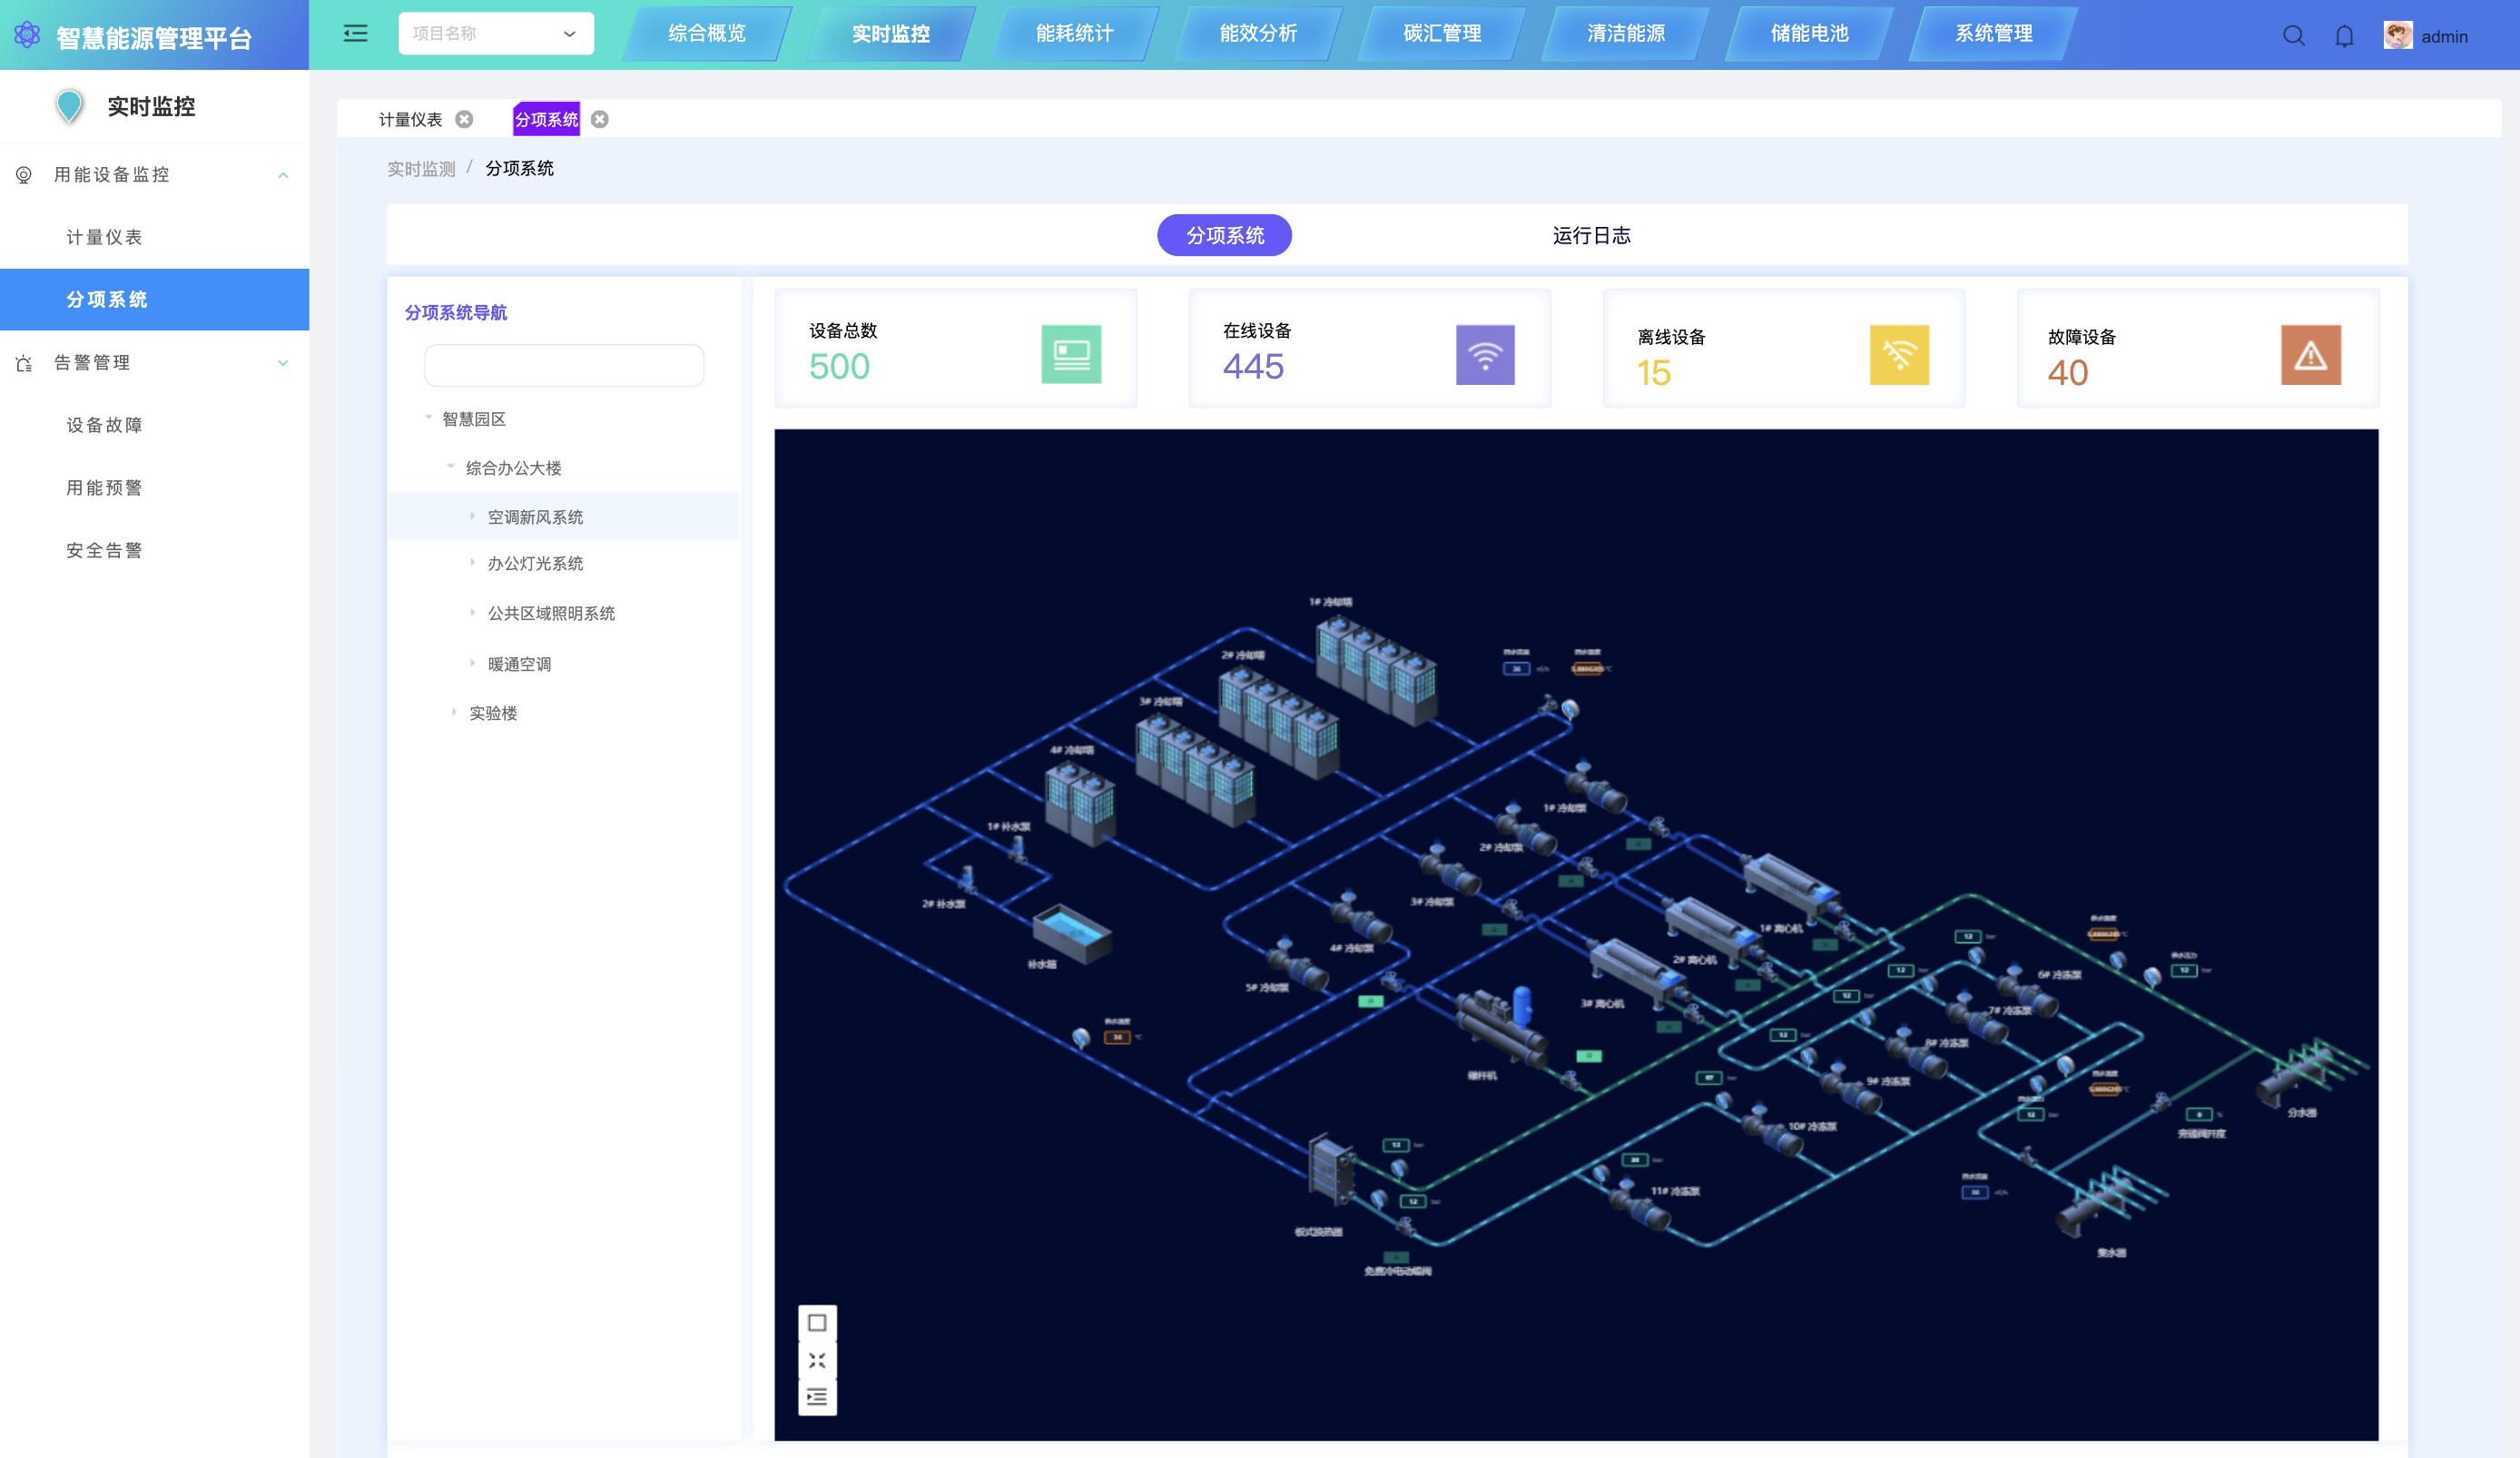Image resolution: width=2520 pixels, height=1458 pixels.
Task: Click the list outline icon on diagram
Action: [x=817, y=1397]
